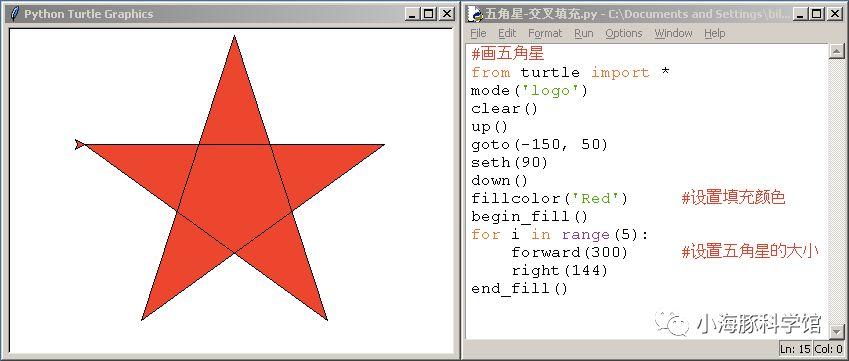Maximize the Python Turtle Graphics window

[428, 14]
